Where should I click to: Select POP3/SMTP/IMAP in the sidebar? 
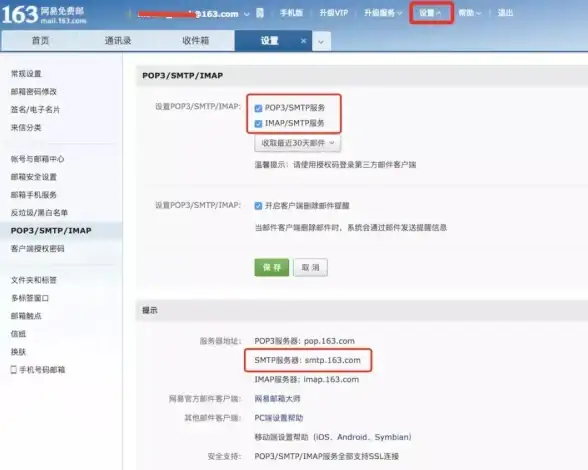pyautogui.click(x=51, y=231)
